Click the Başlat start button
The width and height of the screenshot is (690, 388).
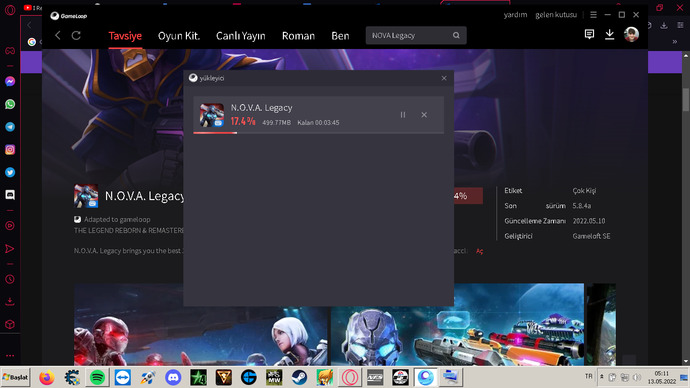tap(15, 377)
